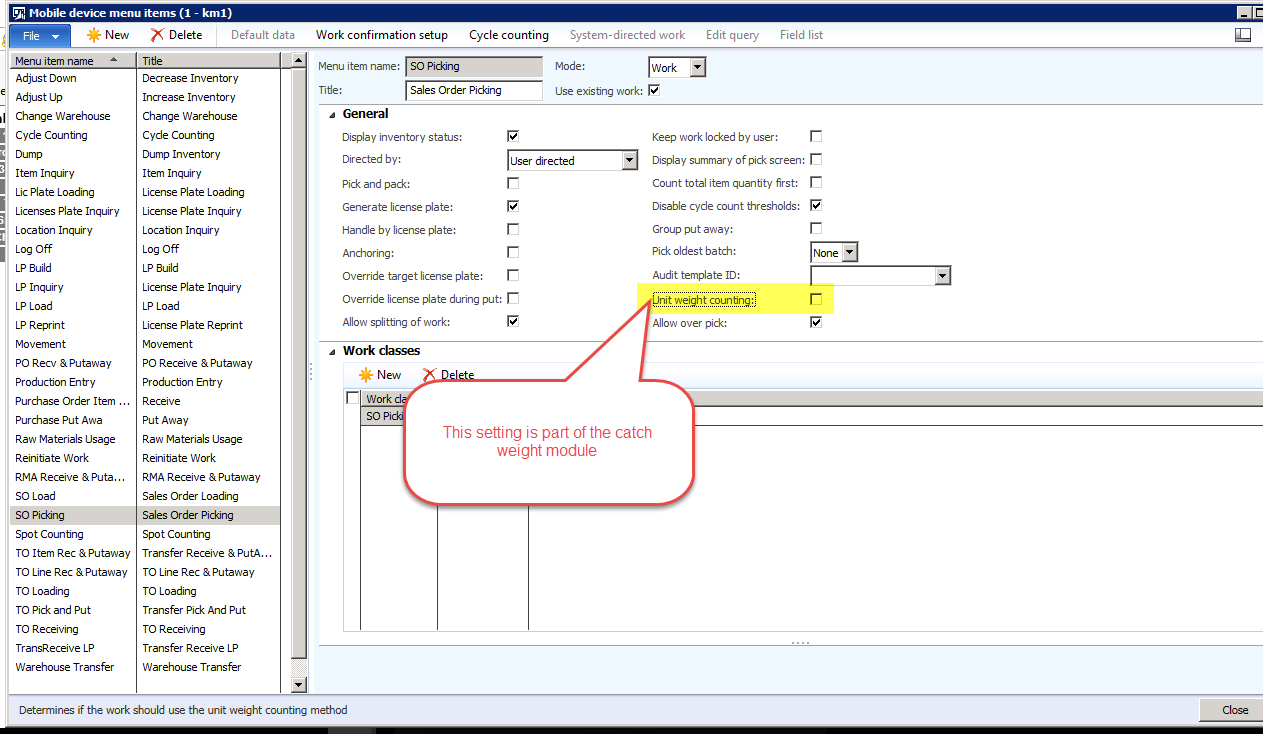Add new work class with New icon

tap(366, 375)
